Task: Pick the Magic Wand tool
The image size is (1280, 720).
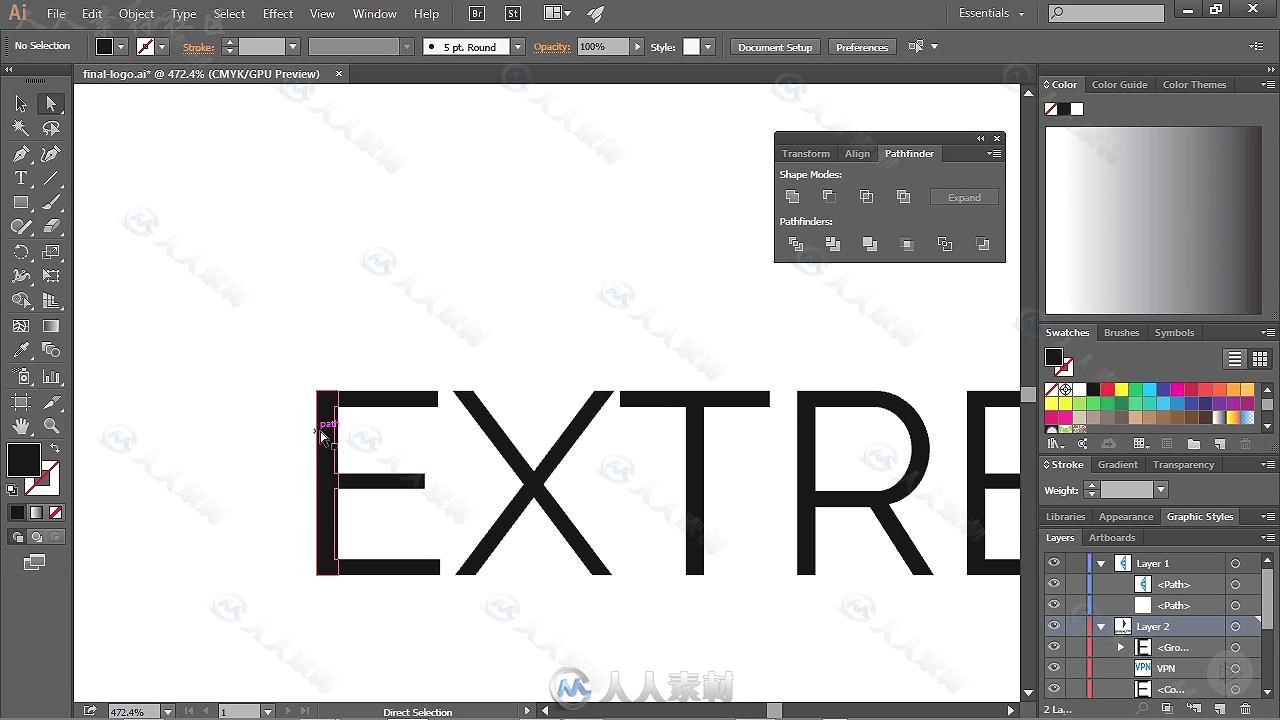Action: click(x=21, y=128)
